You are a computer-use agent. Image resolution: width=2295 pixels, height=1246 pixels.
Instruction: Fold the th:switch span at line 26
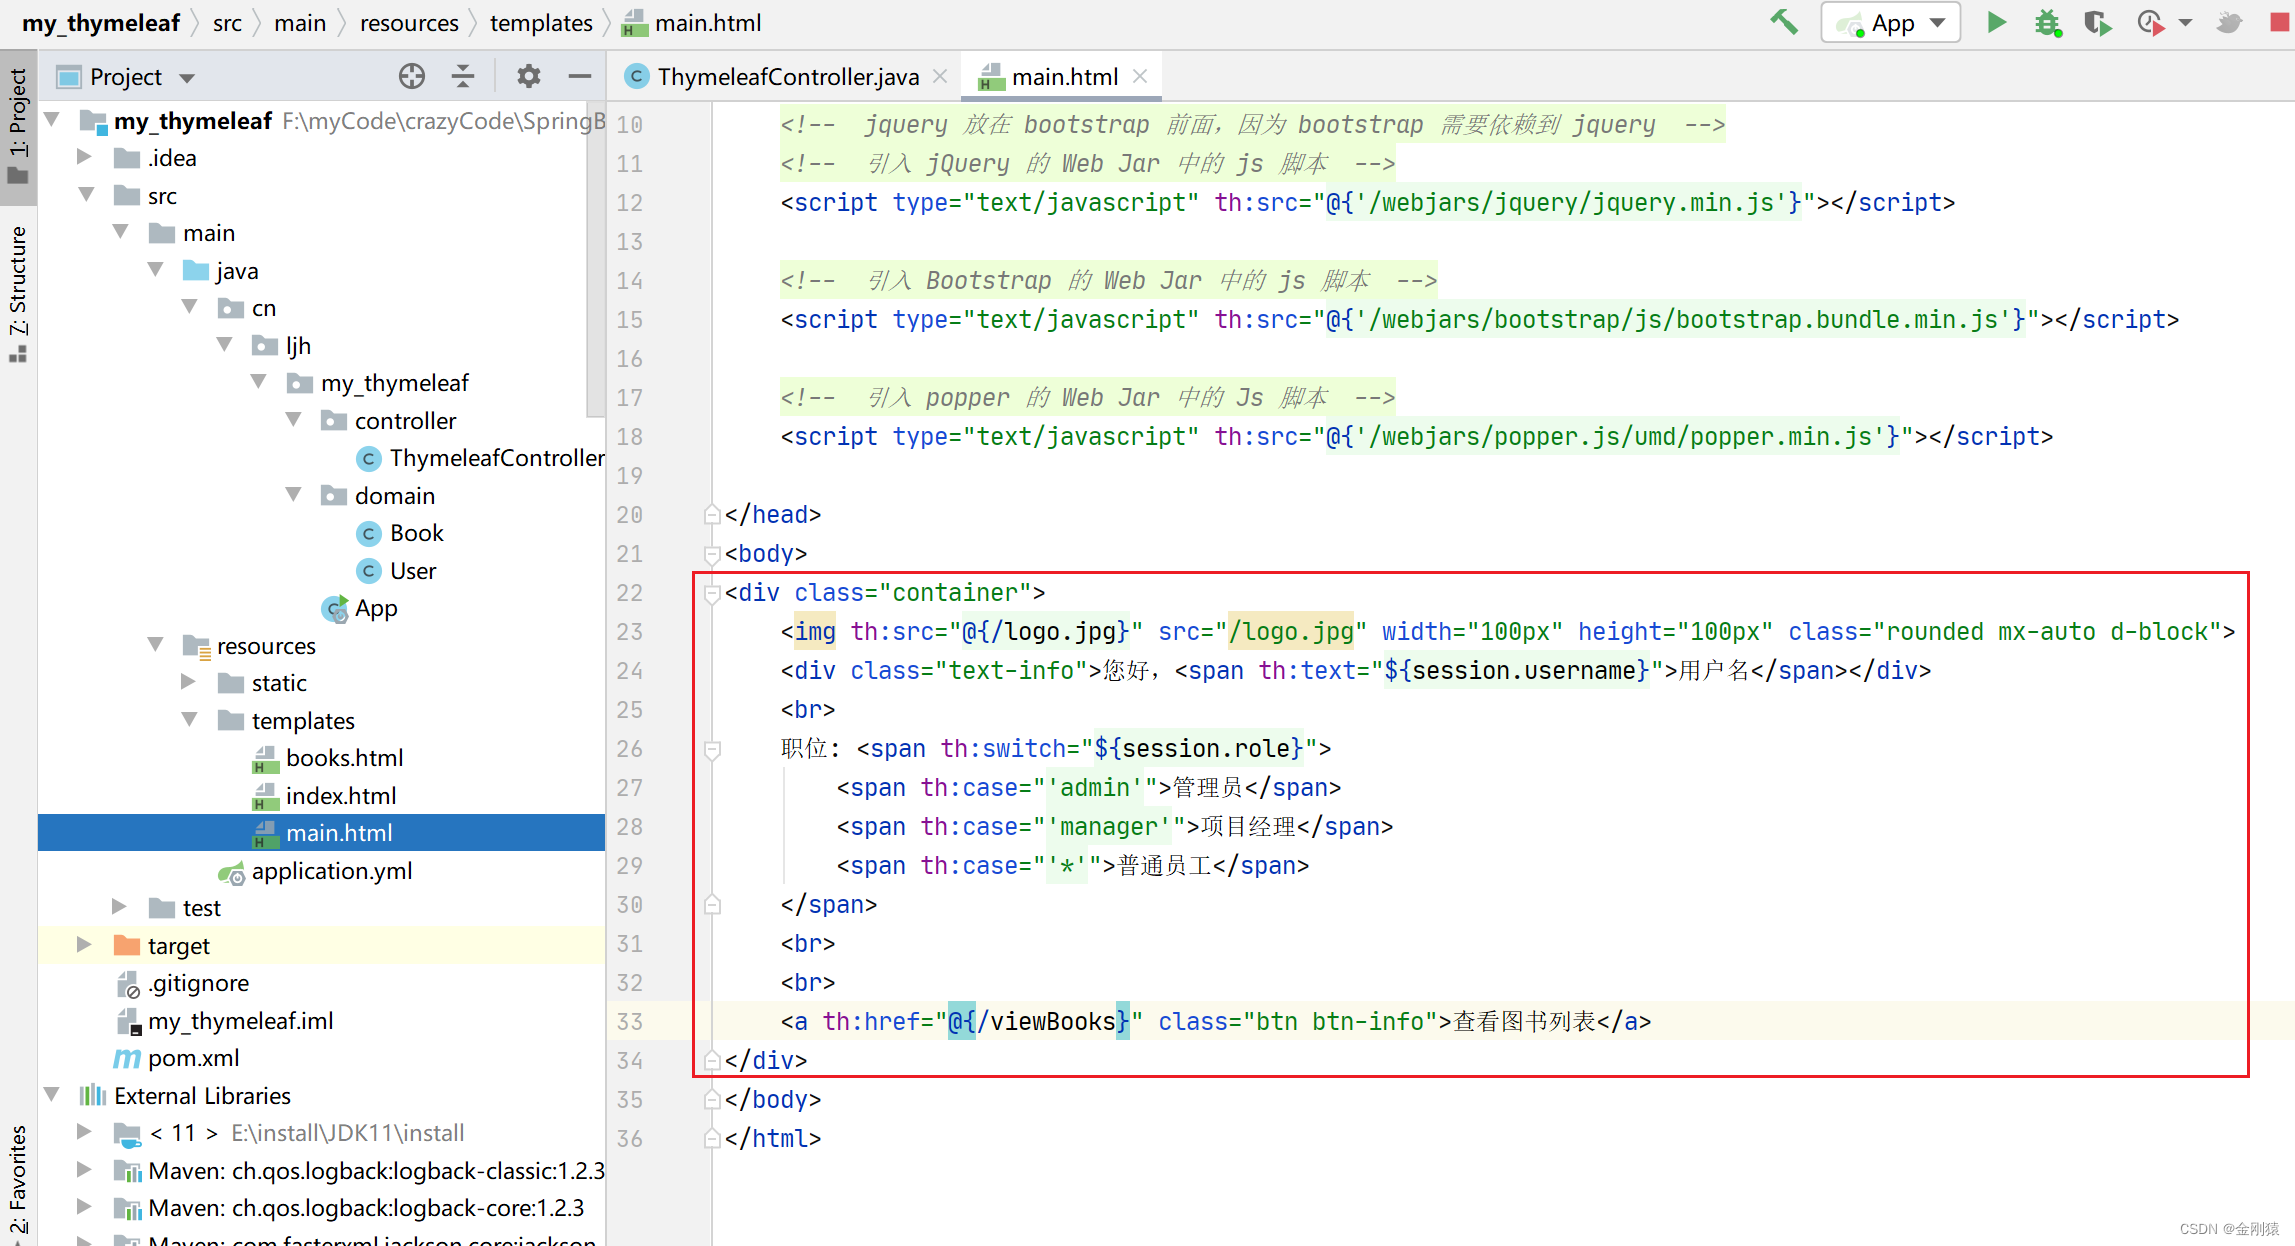coord(712,749)
